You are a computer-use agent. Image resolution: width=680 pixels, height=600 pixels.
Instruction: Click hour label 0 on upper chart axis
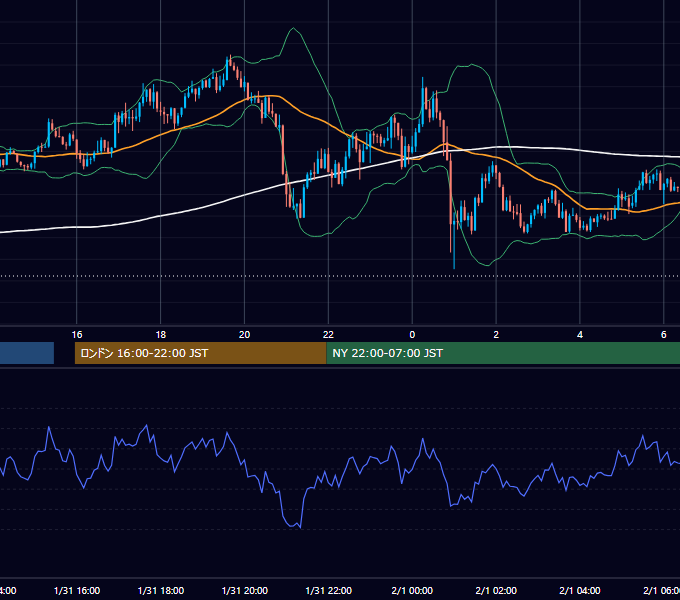pos(412,335)
